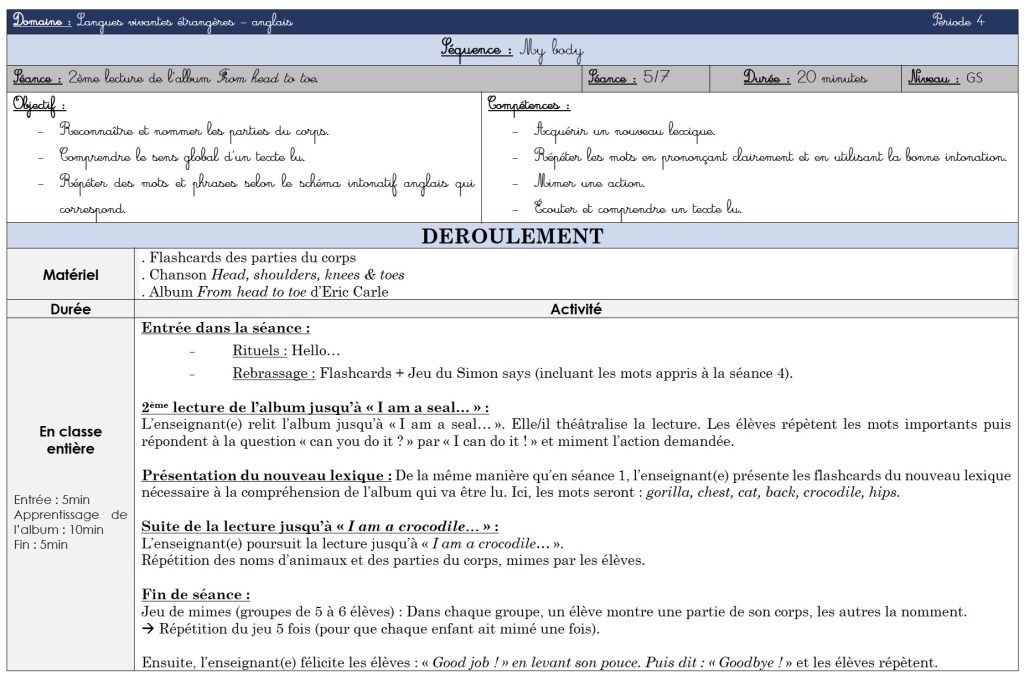The height and width of the screenshot is (675, 1024).
Task: Click the "Niveau : GS" cell
Action: (946, 78)
